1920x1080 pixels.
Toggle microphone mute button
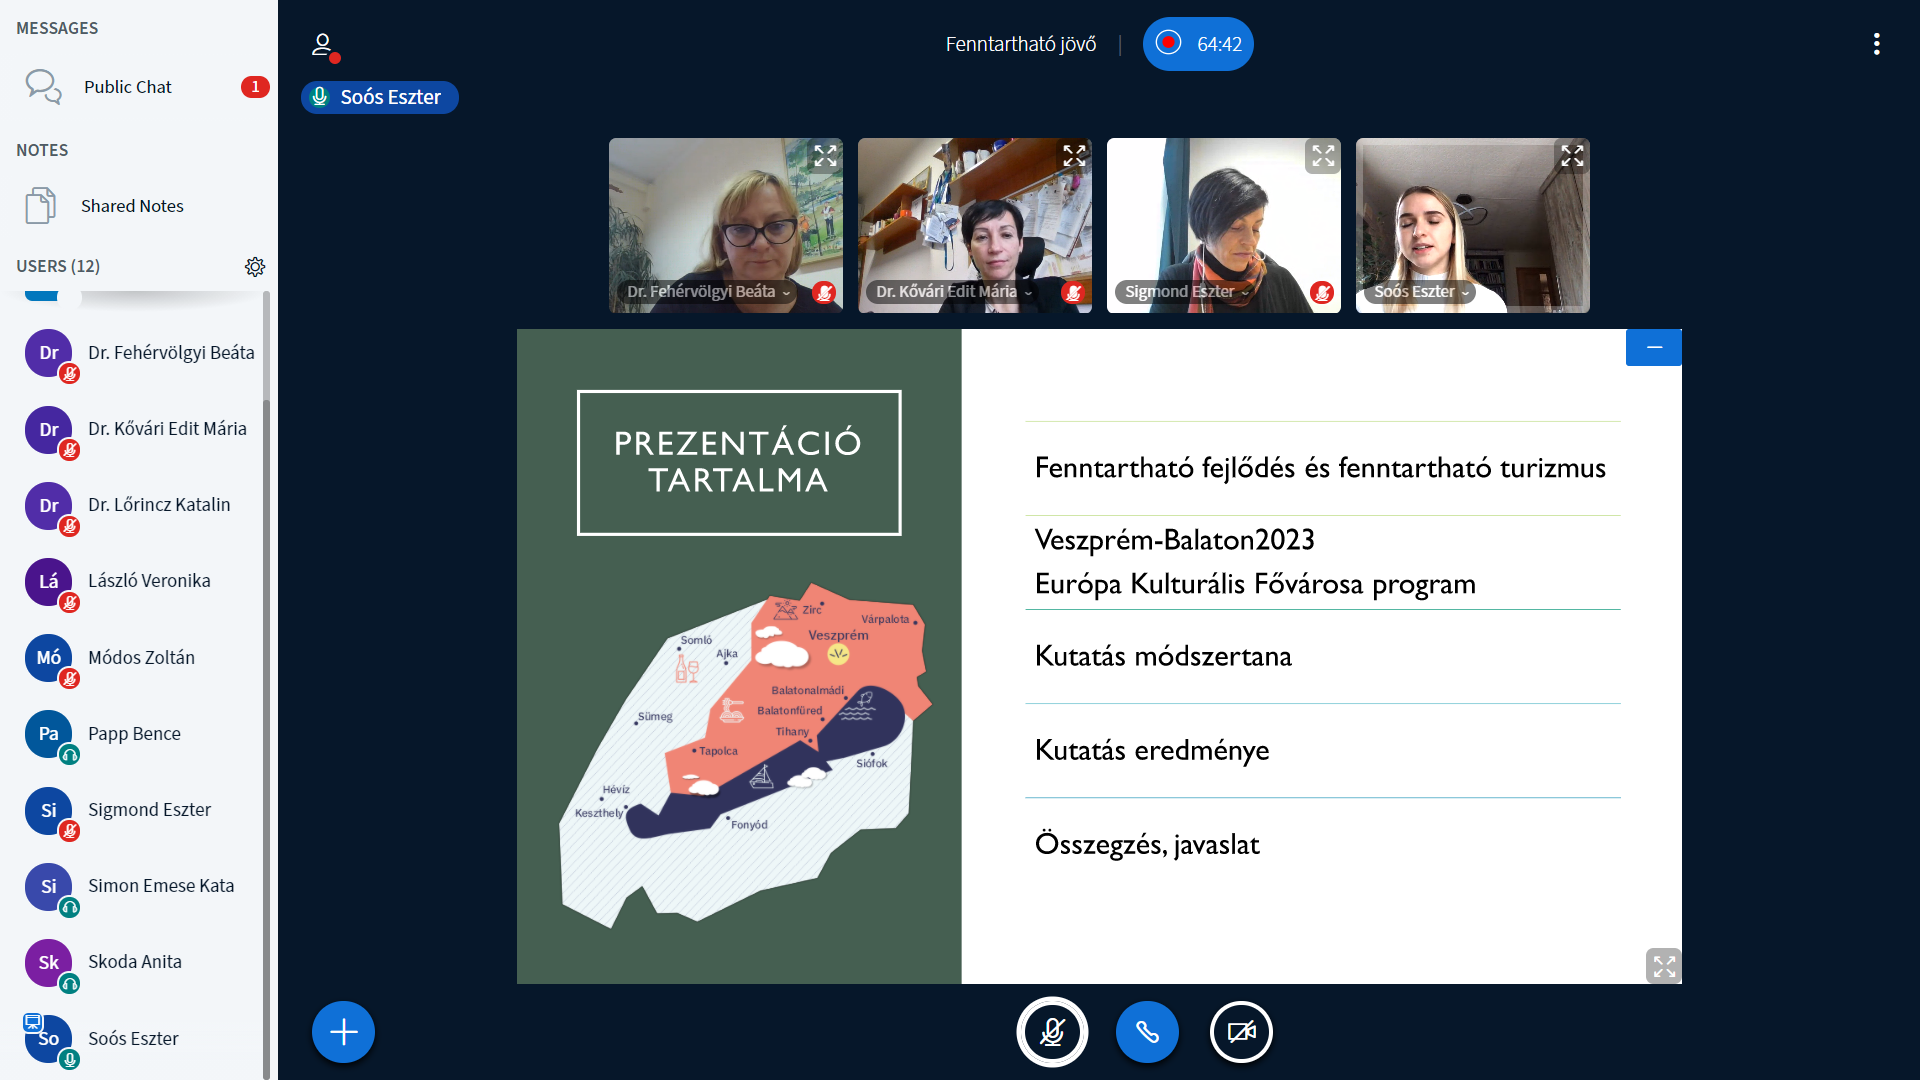click(1052, 1032)
